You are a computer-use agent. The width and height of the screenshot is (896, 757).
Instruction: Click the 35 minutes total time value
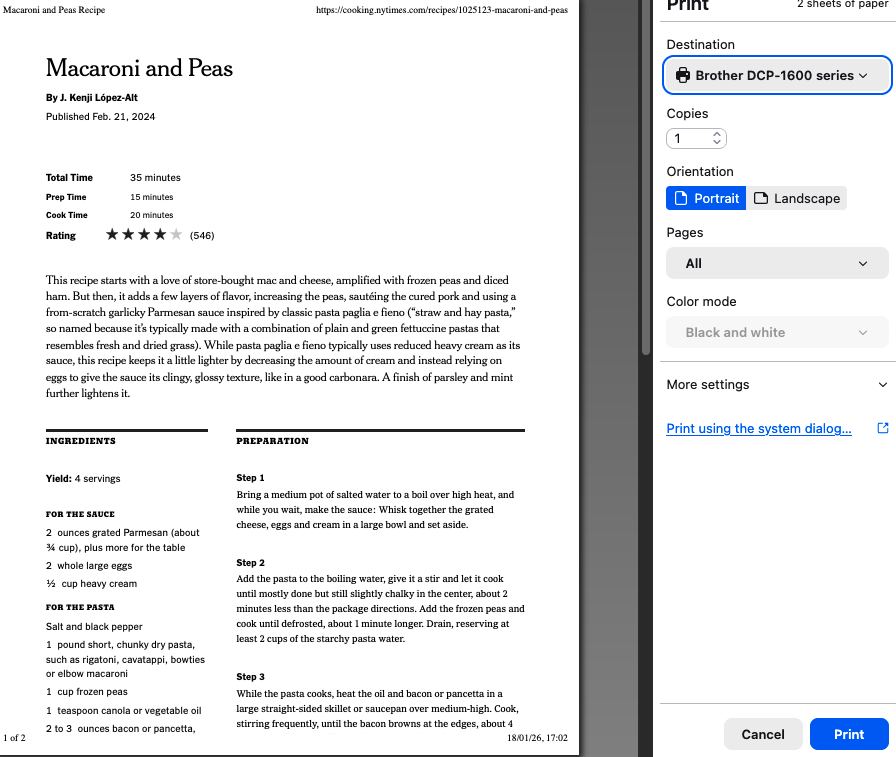point(155,178)
